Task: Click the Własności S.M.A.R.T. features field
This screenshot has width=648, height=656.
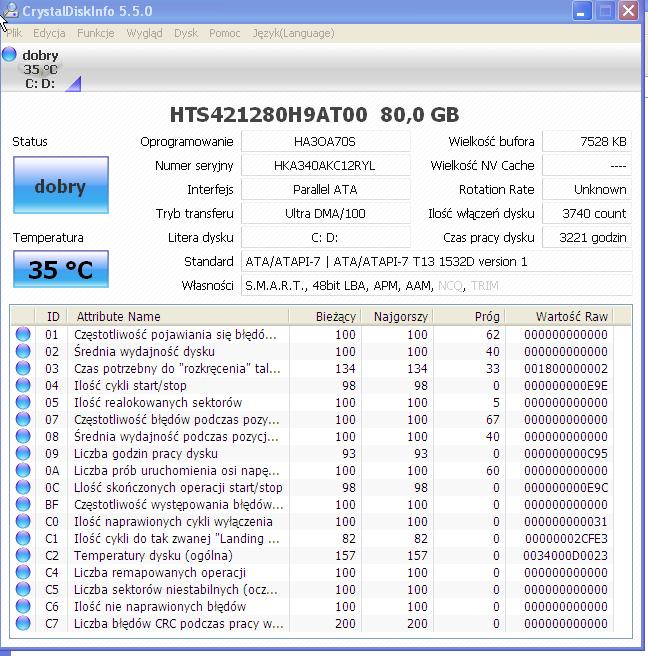Action: (436, 286)
